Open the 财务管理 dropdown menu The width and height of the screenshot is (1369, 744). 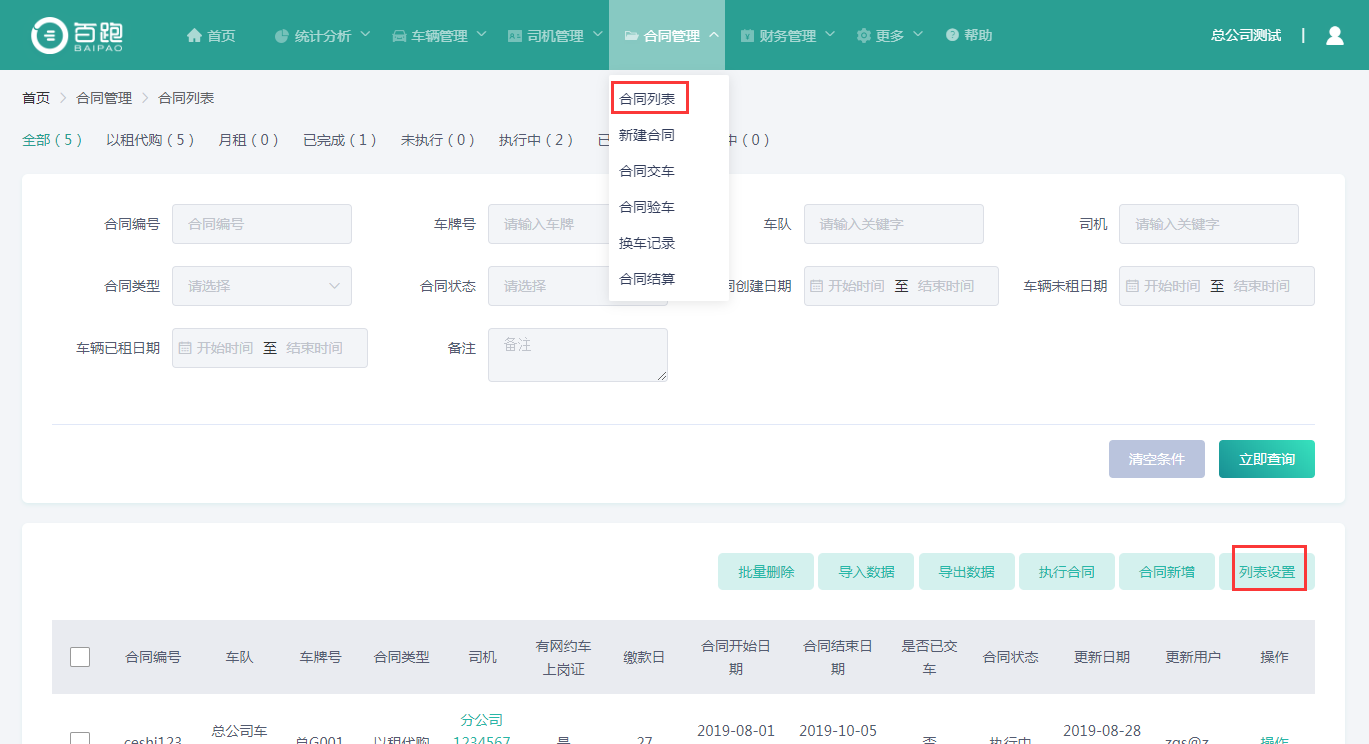[787, 36]
